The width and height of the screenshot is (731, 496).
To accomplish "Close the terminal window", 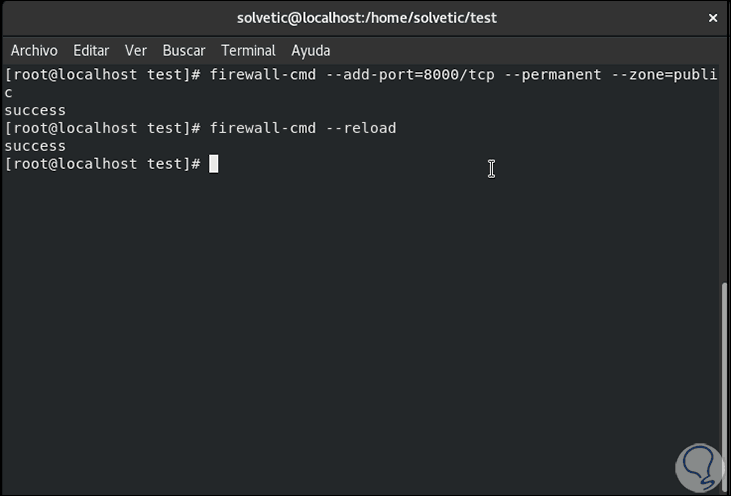I will pyautogui.click(x=712, y=17).
